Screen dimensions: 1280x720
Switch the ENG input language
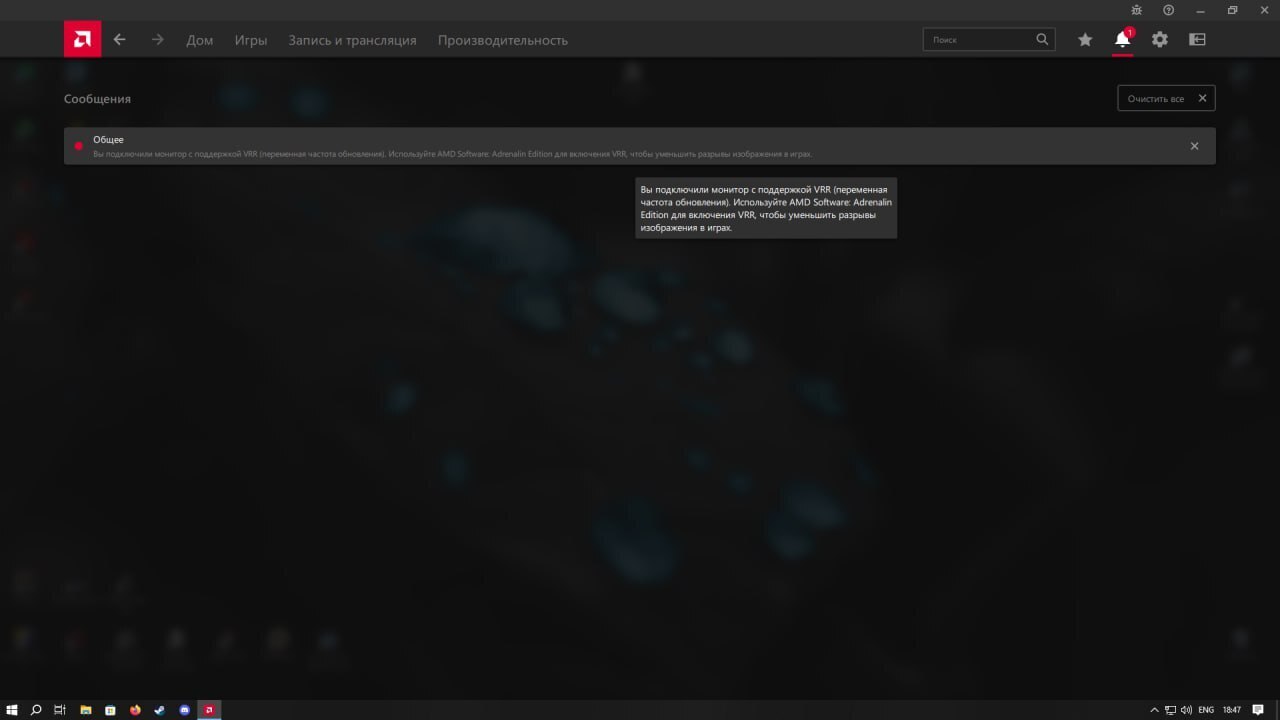[x=1206, y=710]
